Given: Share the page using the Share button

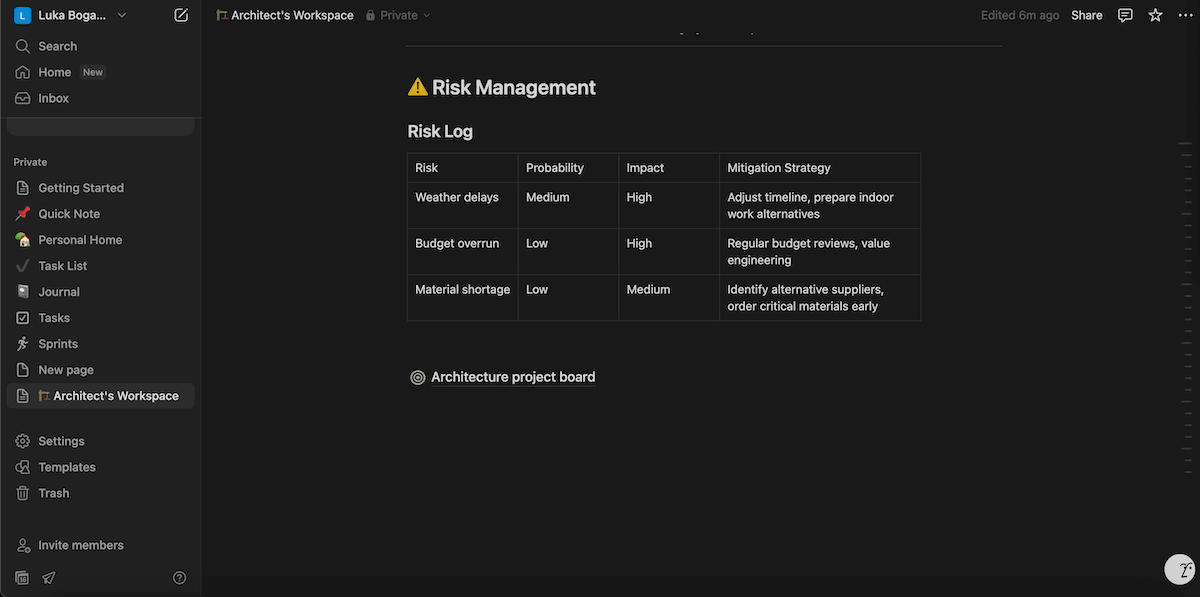Looking at the screenshot, I should pos(1086,14).
